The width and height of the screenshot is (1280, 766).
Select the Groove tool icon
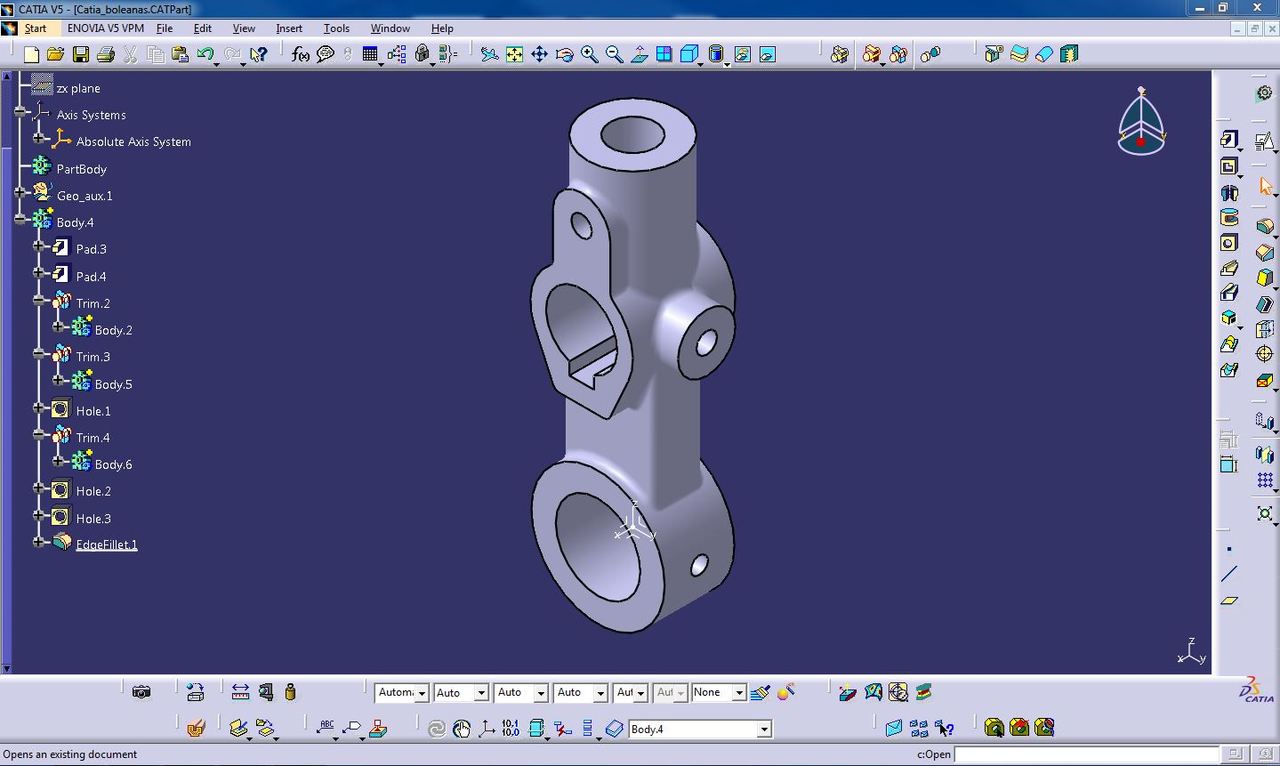point(1229,217)
